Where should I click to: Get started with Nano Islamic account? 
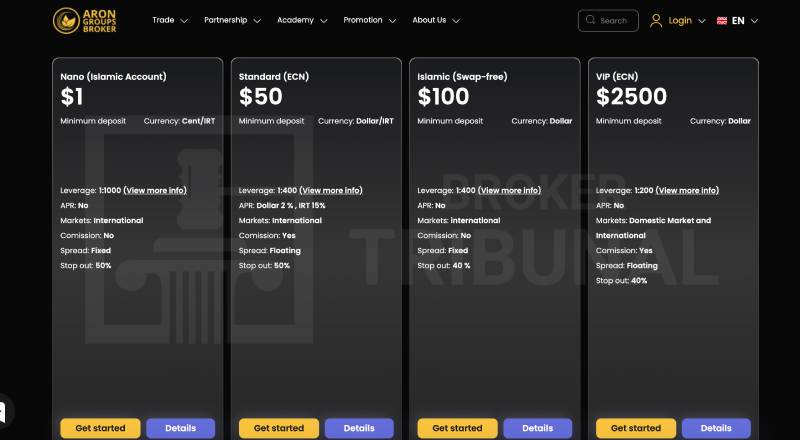click(x=100, y=428)
